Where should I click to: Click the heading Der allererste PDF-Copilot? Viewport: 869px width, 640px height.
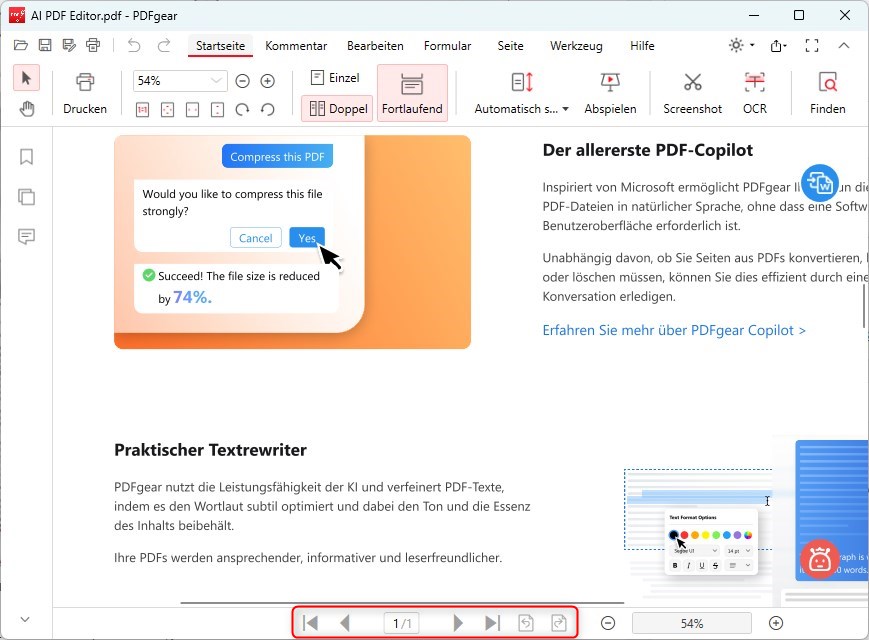point(647,150)
